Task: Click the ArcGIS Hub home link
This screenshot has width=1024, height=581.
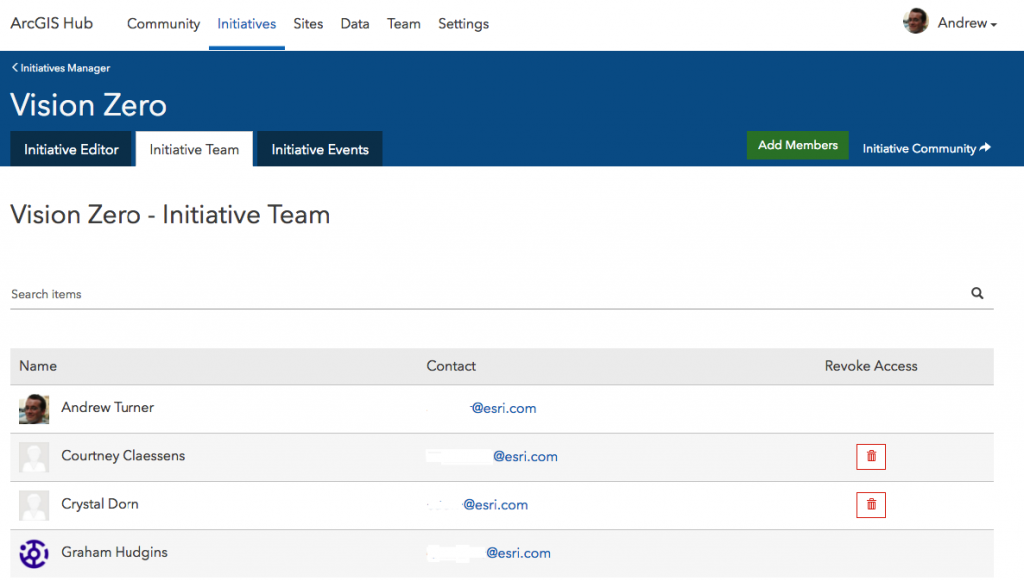Action: 51,23
